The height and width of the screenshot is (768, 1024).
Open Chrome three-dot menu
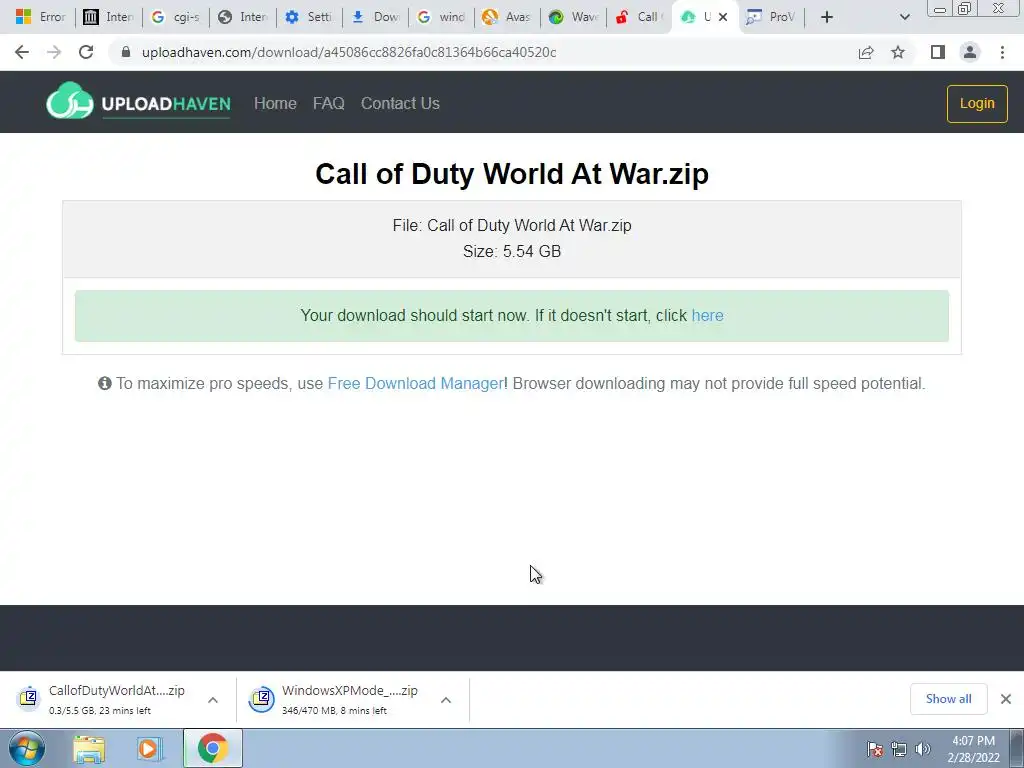[x=1002, y=52]
